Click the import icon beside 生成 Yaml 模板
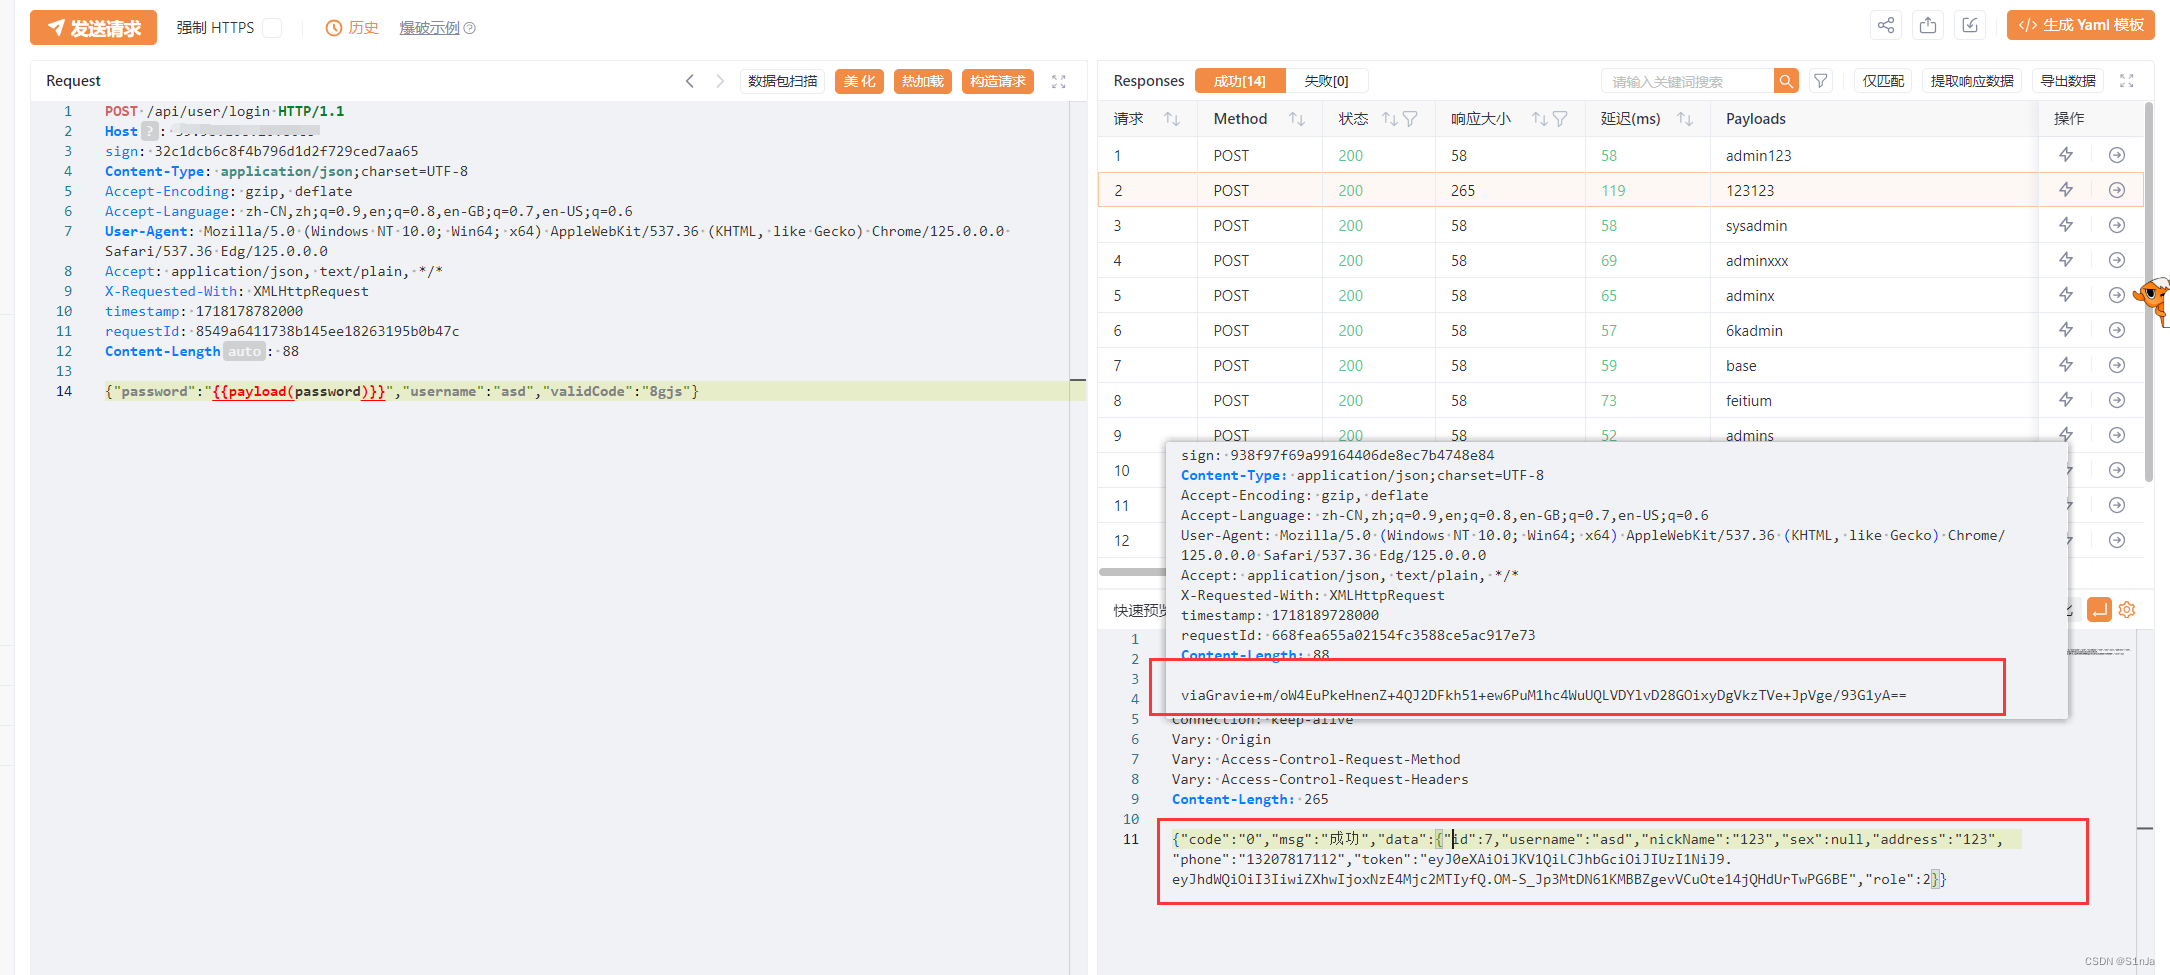2170x975 pixels. 1970,26
